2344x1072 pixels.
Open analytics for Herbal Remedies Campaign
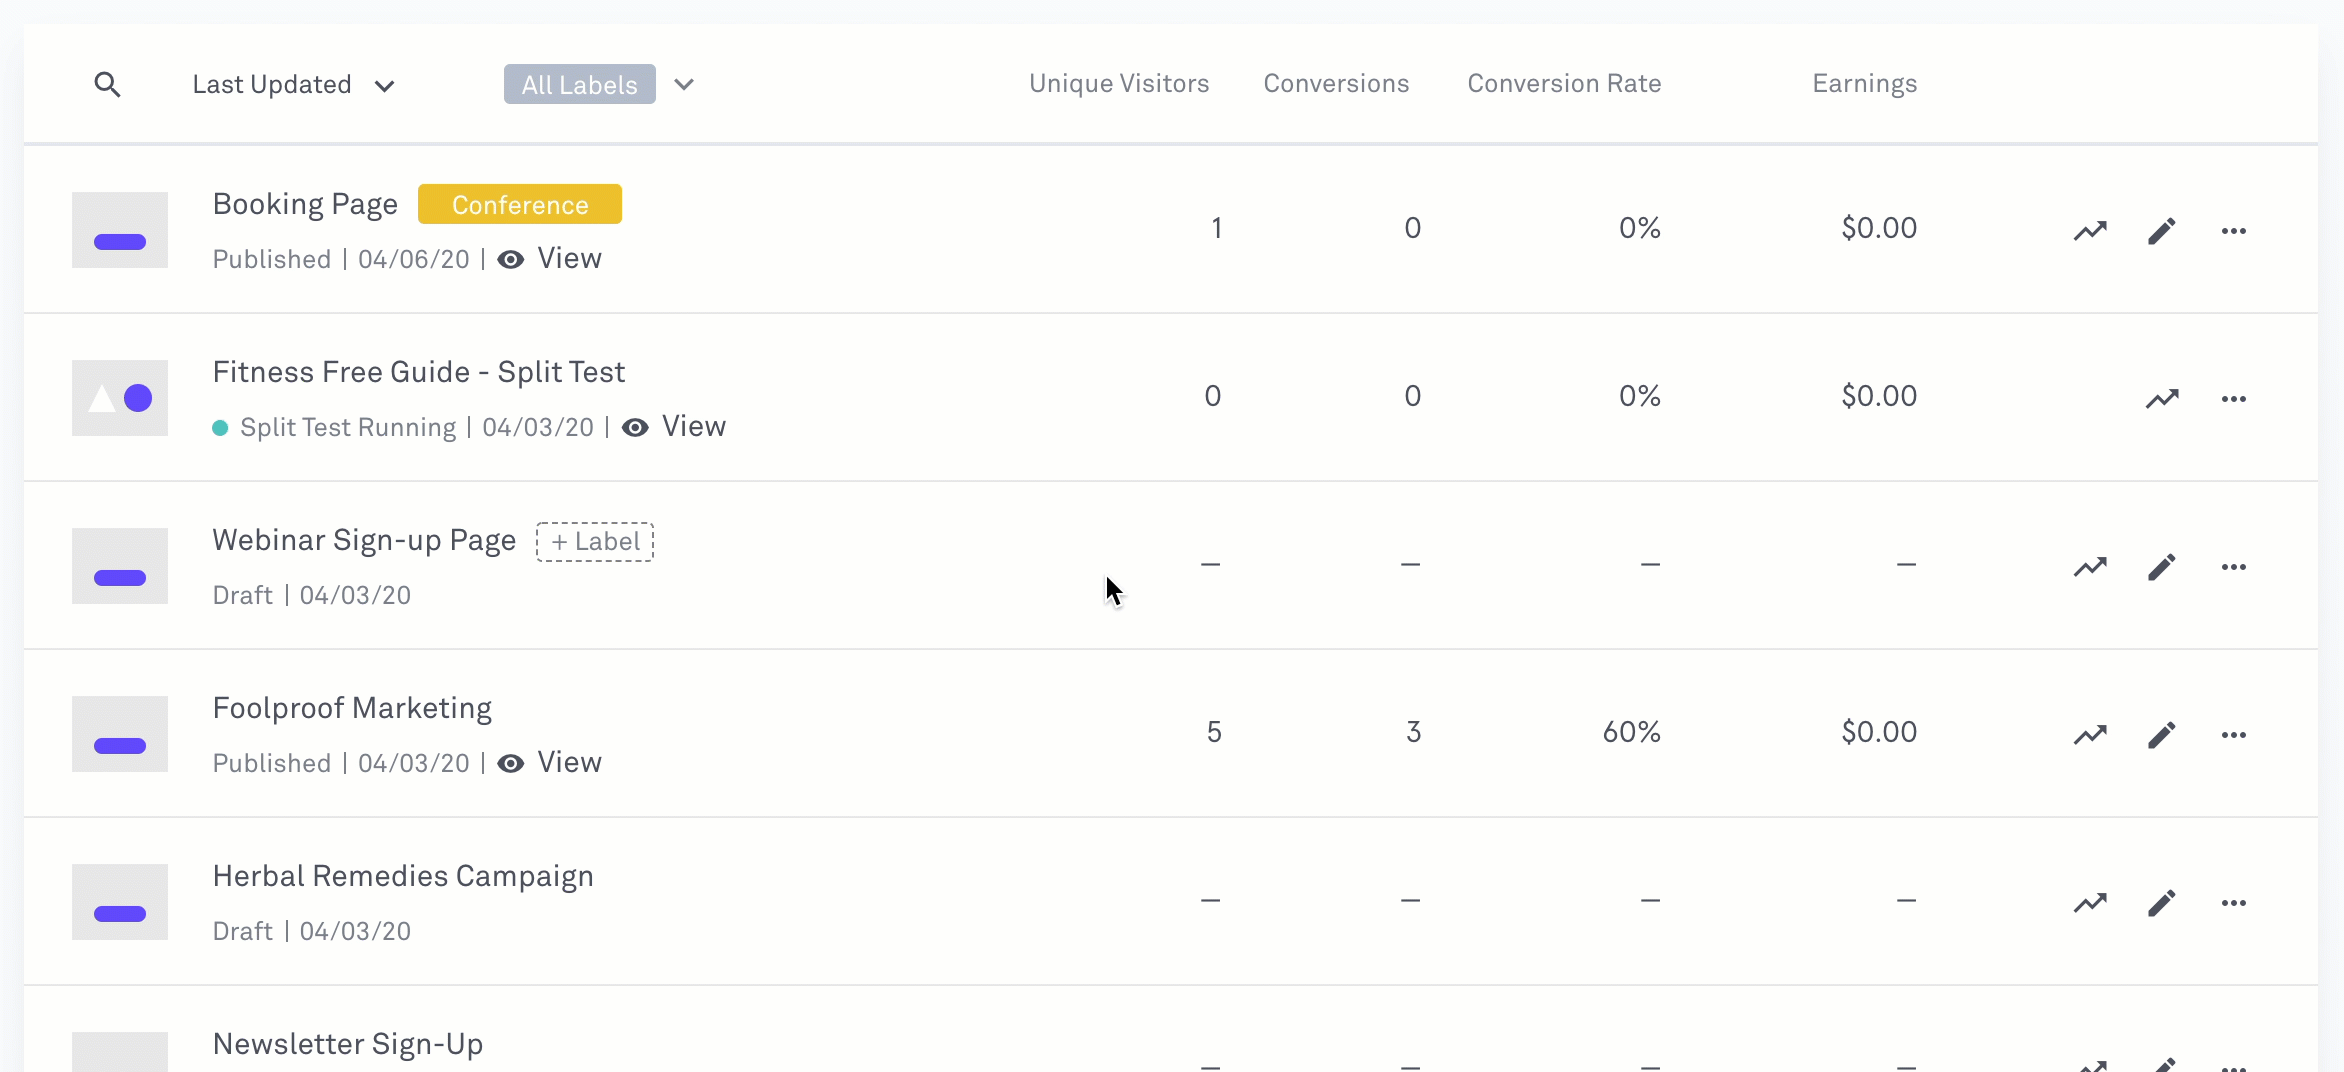(x=2091, y=902)
